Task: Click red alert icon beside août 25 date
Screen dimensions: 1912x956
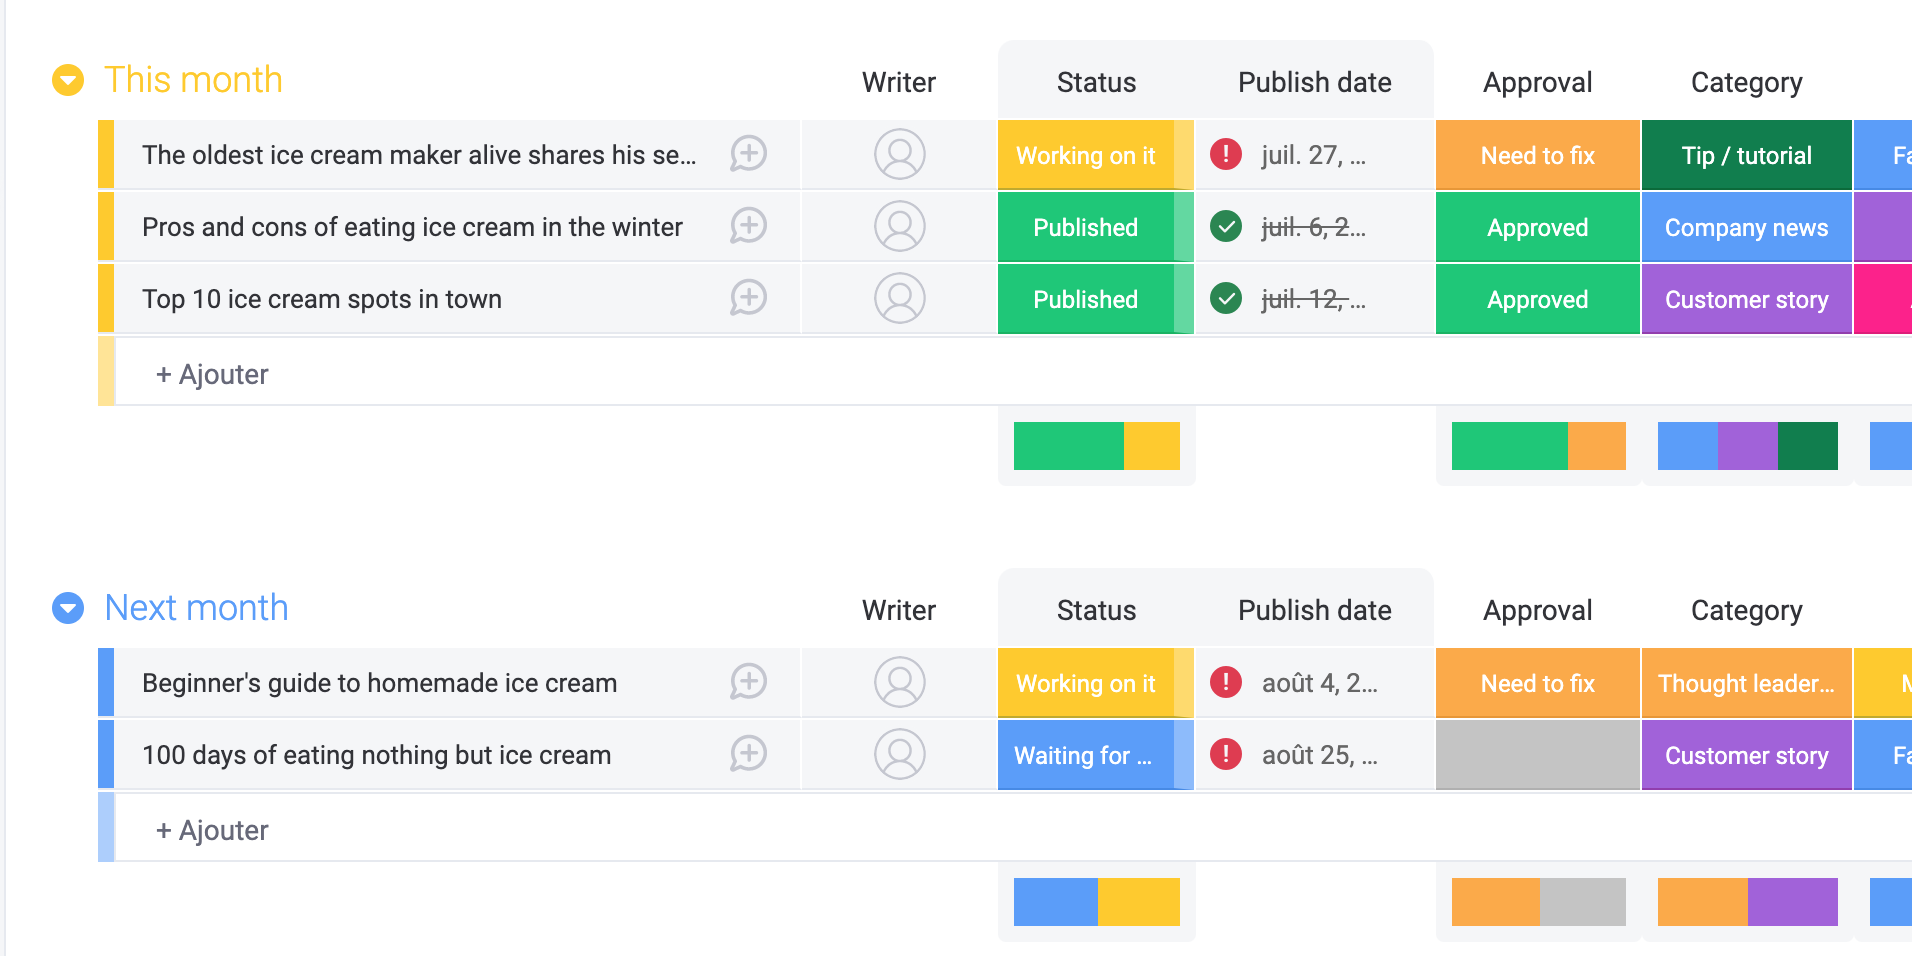Action: (x=1226, y=754)
